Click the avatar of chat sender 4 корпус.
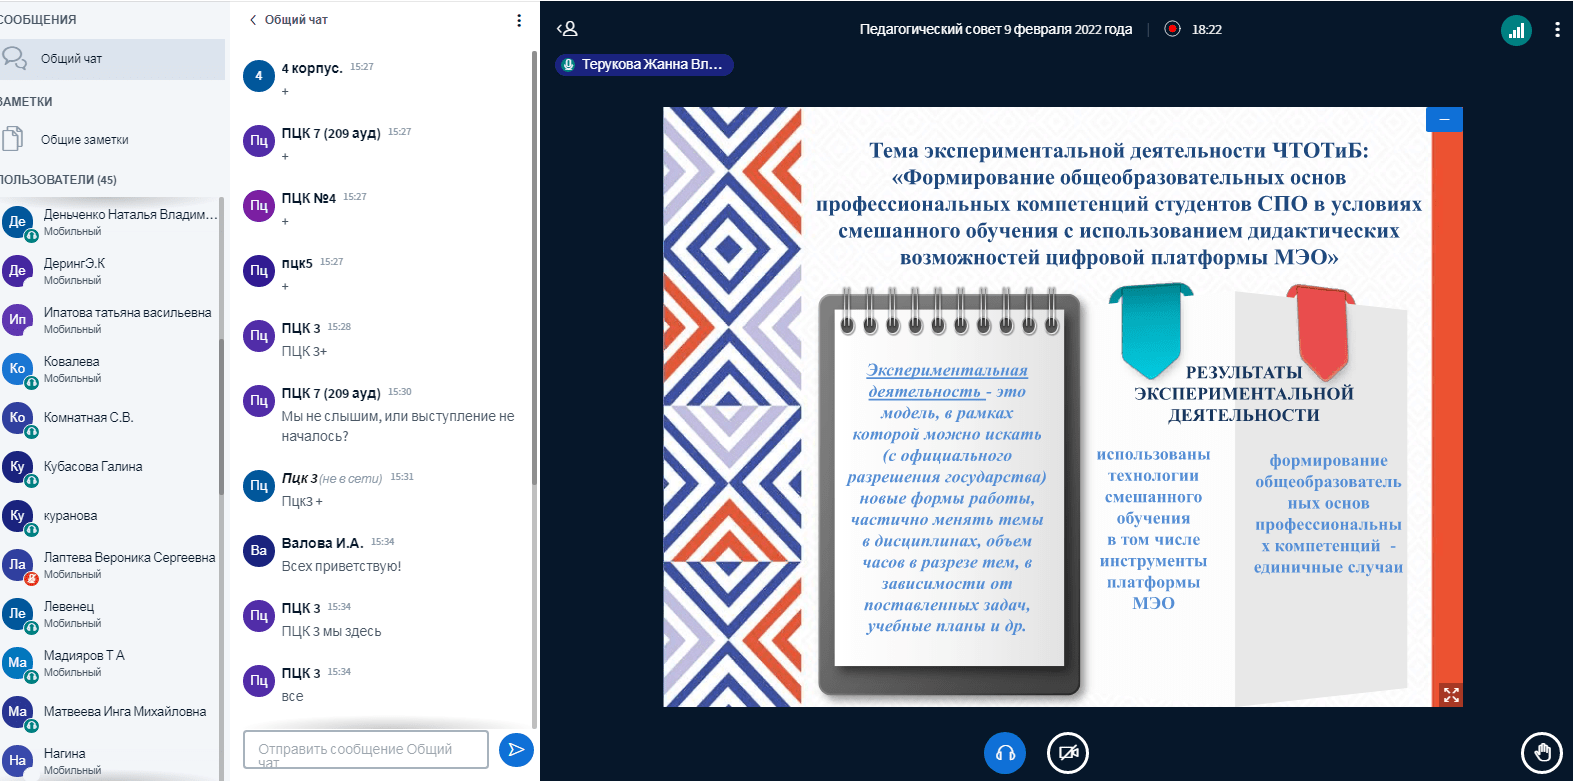This screenshot has width=1573, height=781. coord(259,76)
